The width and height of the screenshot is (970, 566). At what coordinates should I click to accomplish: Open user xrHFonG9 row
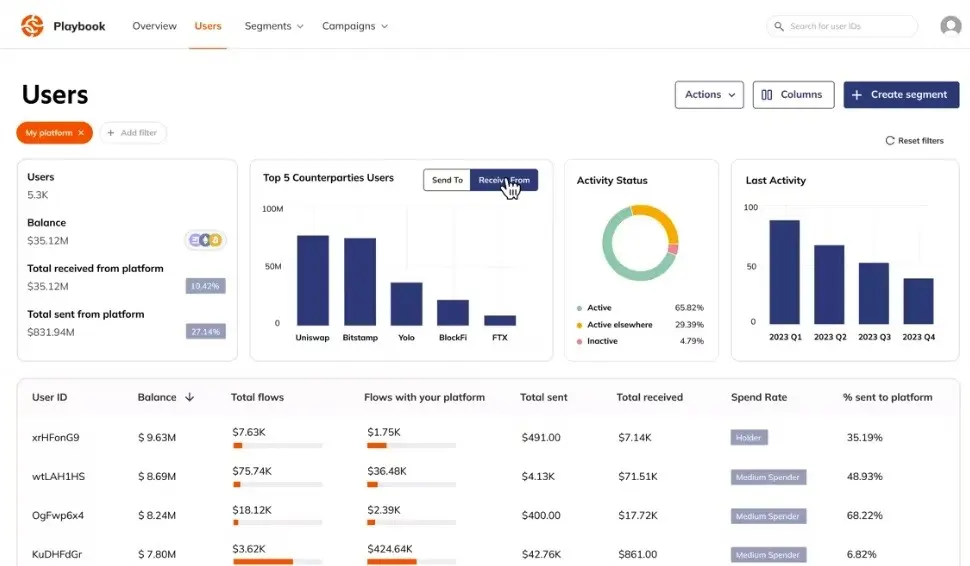click(x=56, y=437)
